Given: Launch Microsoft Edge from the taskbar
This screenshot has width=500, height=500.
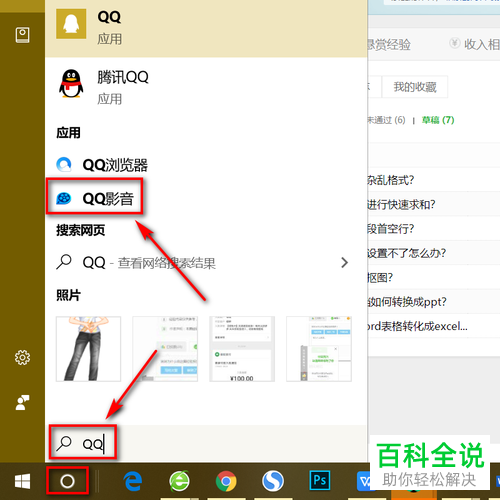Looking at the screenshot, I should pos(133,481).
